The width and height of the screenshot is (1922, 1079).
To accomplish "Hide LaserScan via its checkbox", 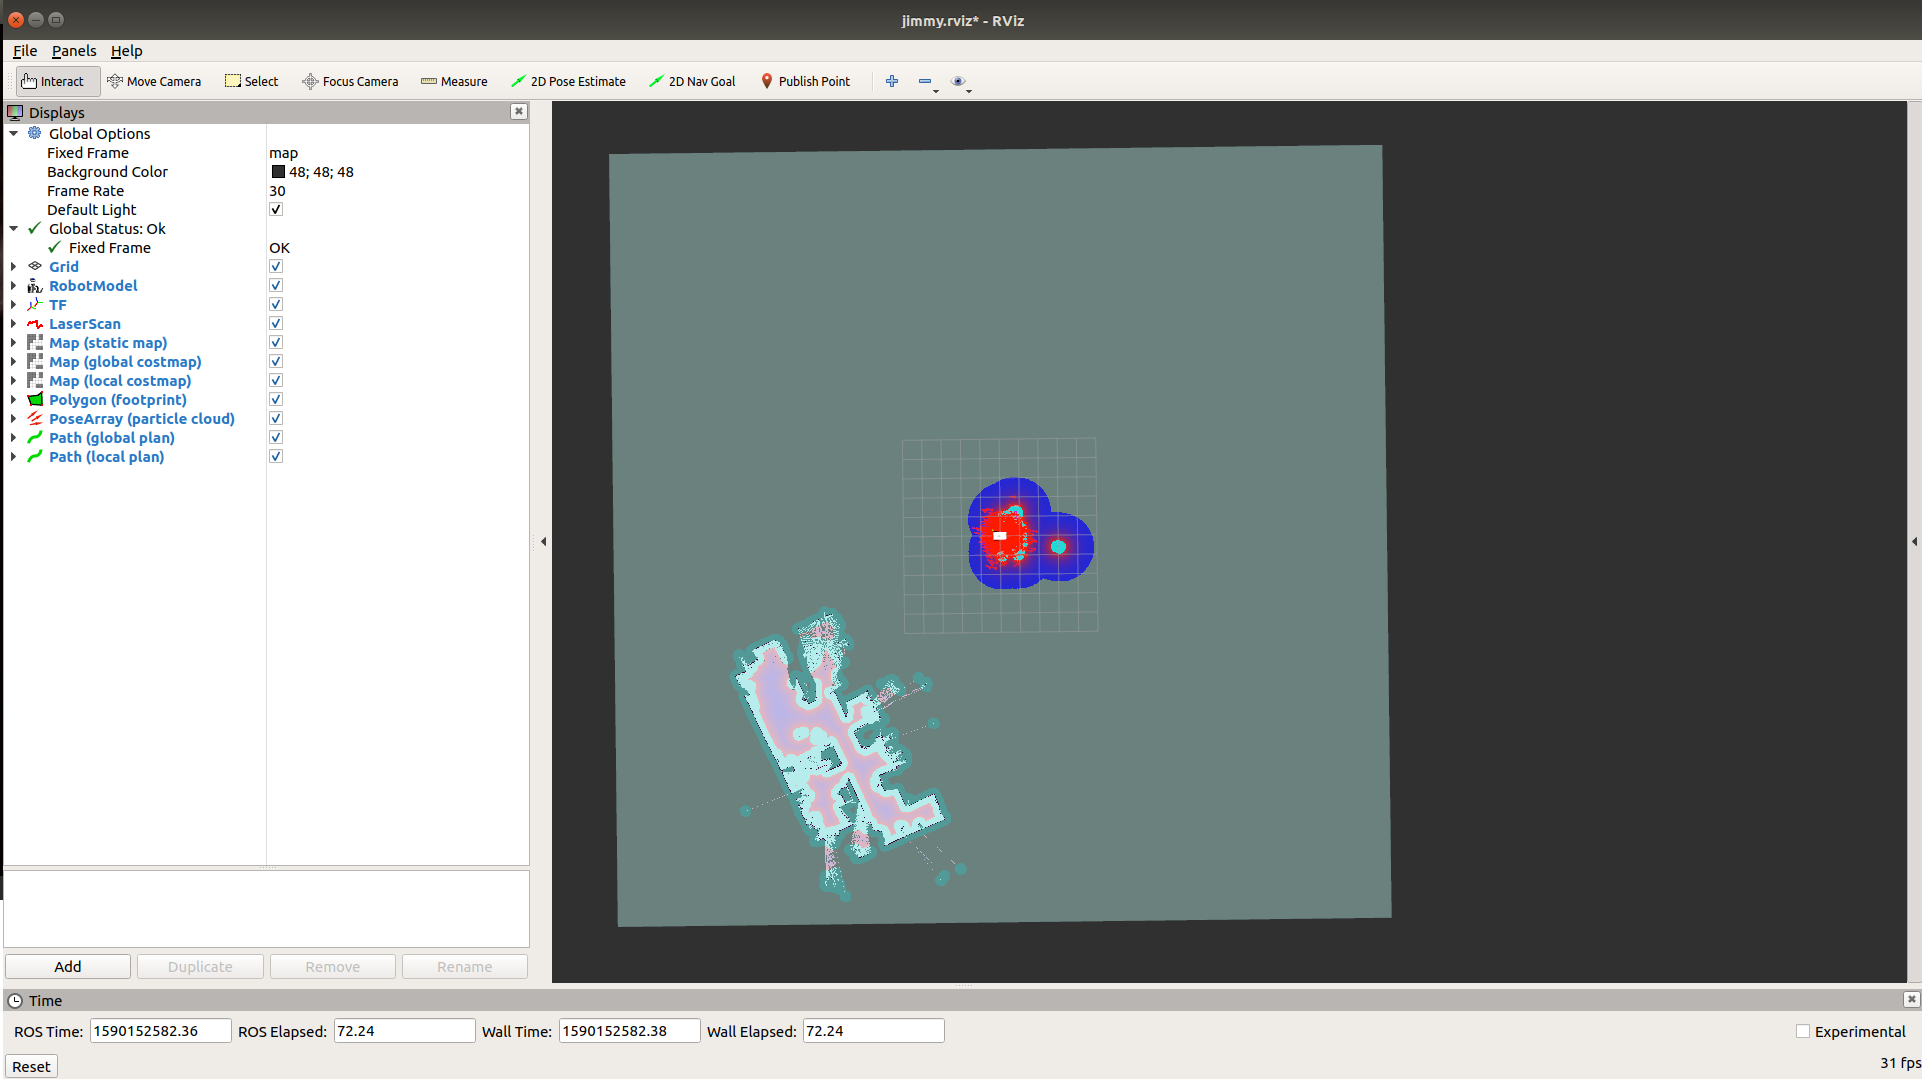I will pos(276,323).
